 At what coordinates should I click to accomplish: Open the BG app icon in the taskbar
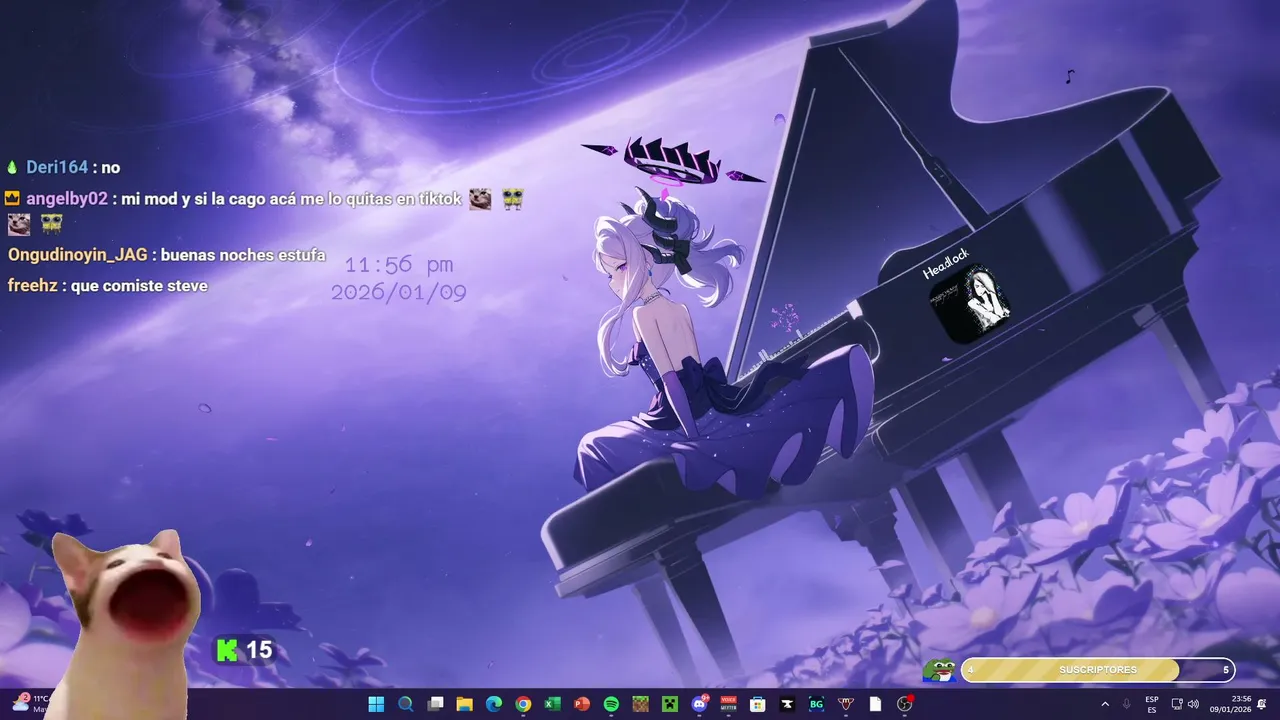click(x=817, y=704)
